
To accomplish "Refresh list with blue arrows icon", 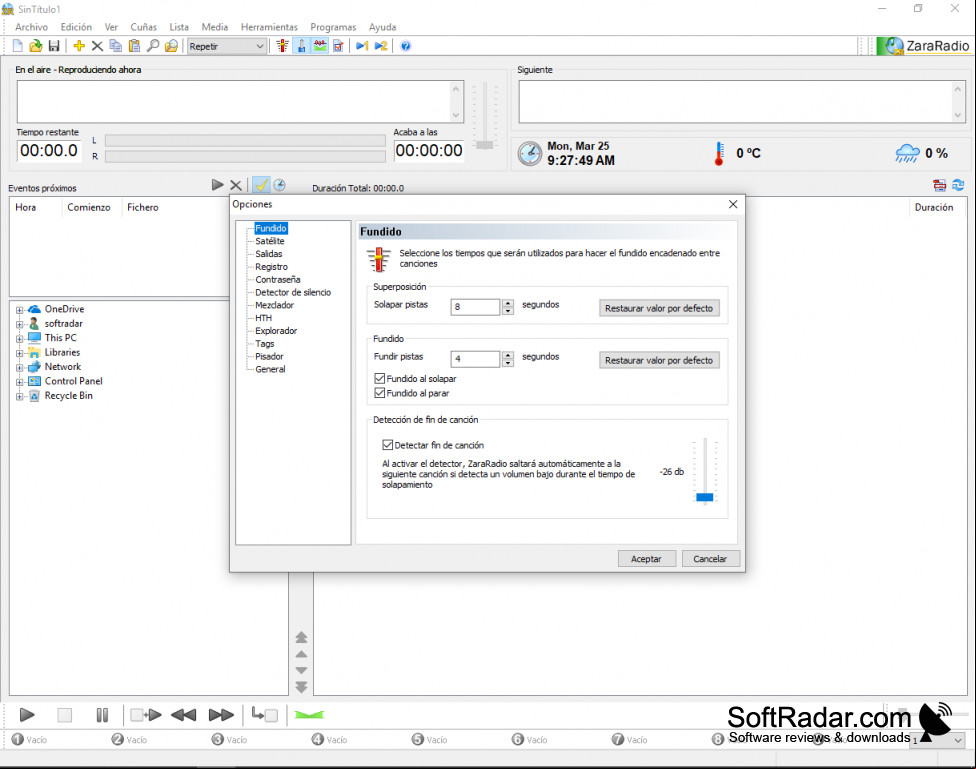I will (958, 185).
